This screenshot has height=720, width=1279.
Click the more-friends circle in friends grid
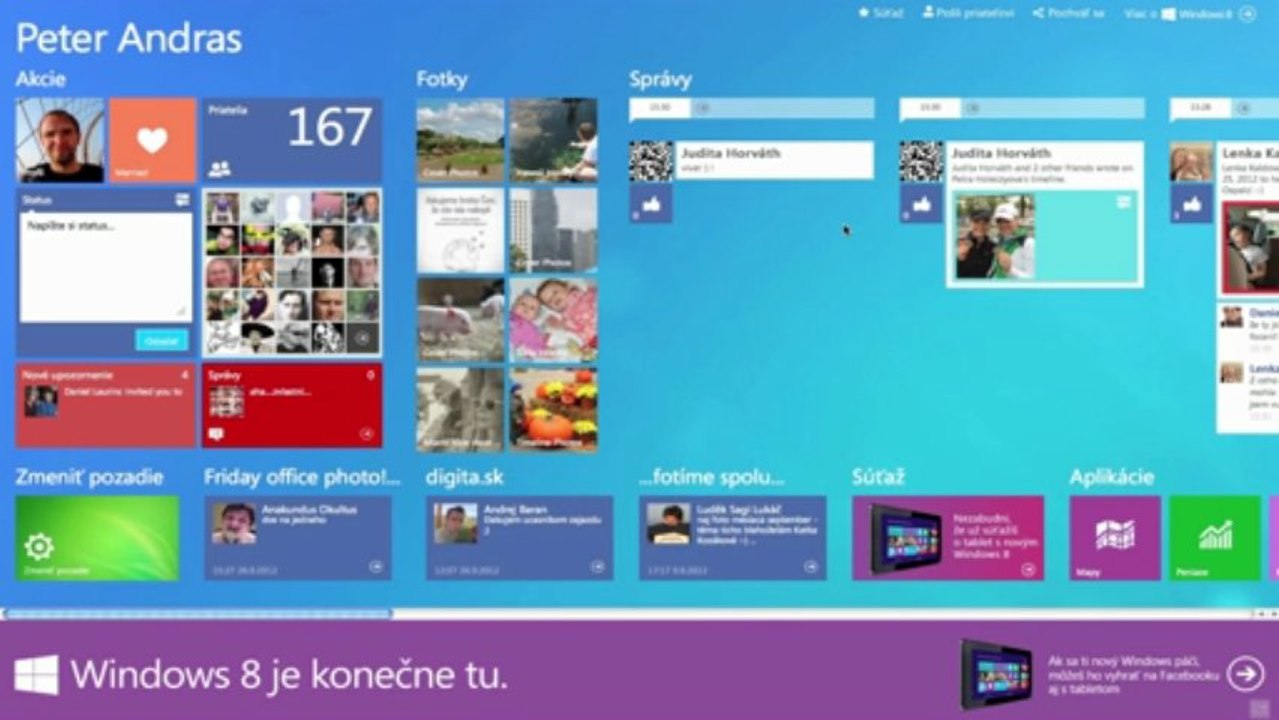click(x=362, y=338)
